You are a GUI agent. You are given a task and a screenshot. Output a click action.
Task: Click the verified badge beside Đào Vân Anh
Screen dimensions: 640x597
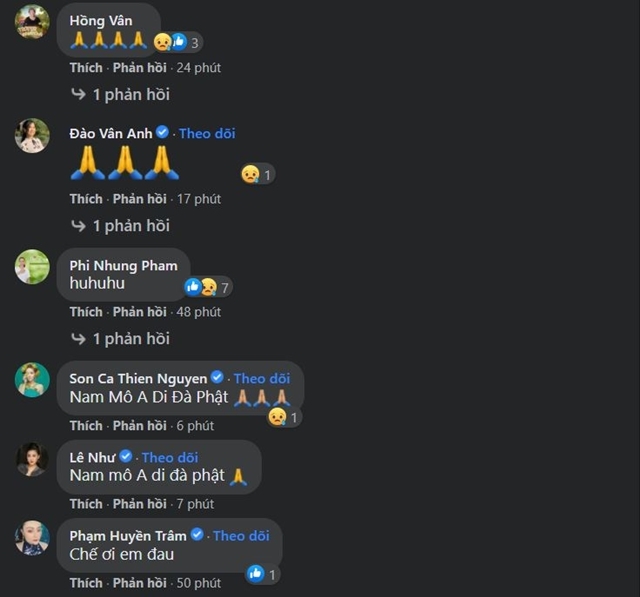point(162,132)
